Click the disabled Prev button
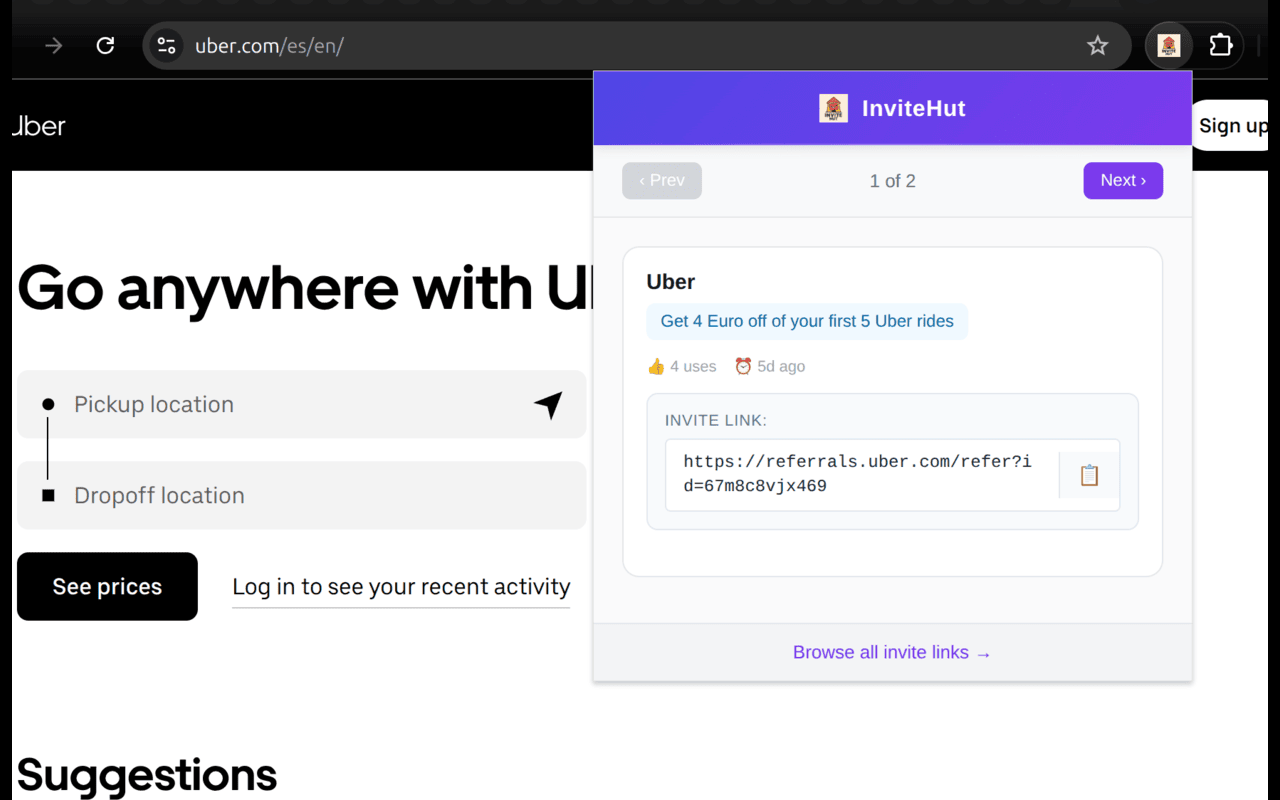 tap(662, 181)
